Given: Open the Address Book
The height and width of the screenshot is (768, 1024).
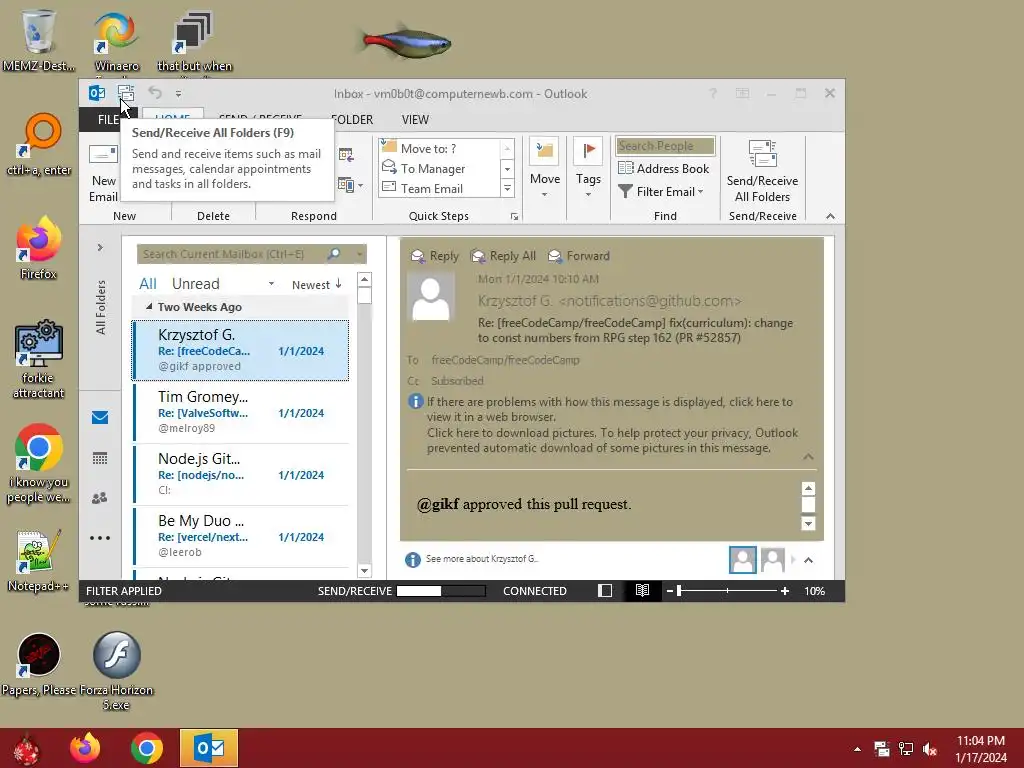Looking at the screenshot, I should (664, 168).
